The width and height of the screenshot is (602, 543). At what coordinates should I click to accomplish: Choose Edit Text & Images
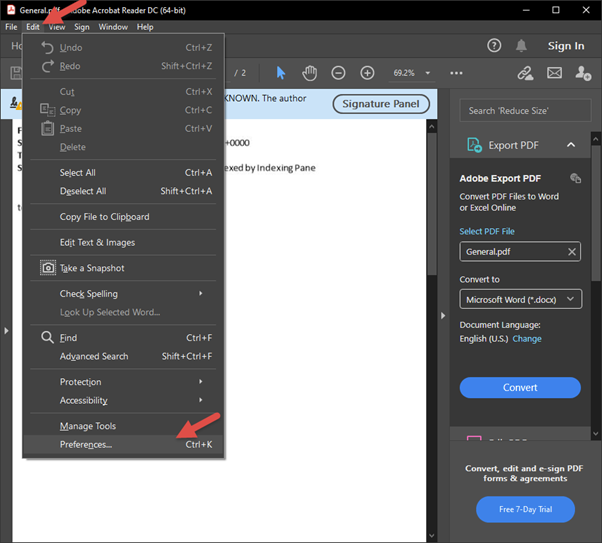pos(123,242)
